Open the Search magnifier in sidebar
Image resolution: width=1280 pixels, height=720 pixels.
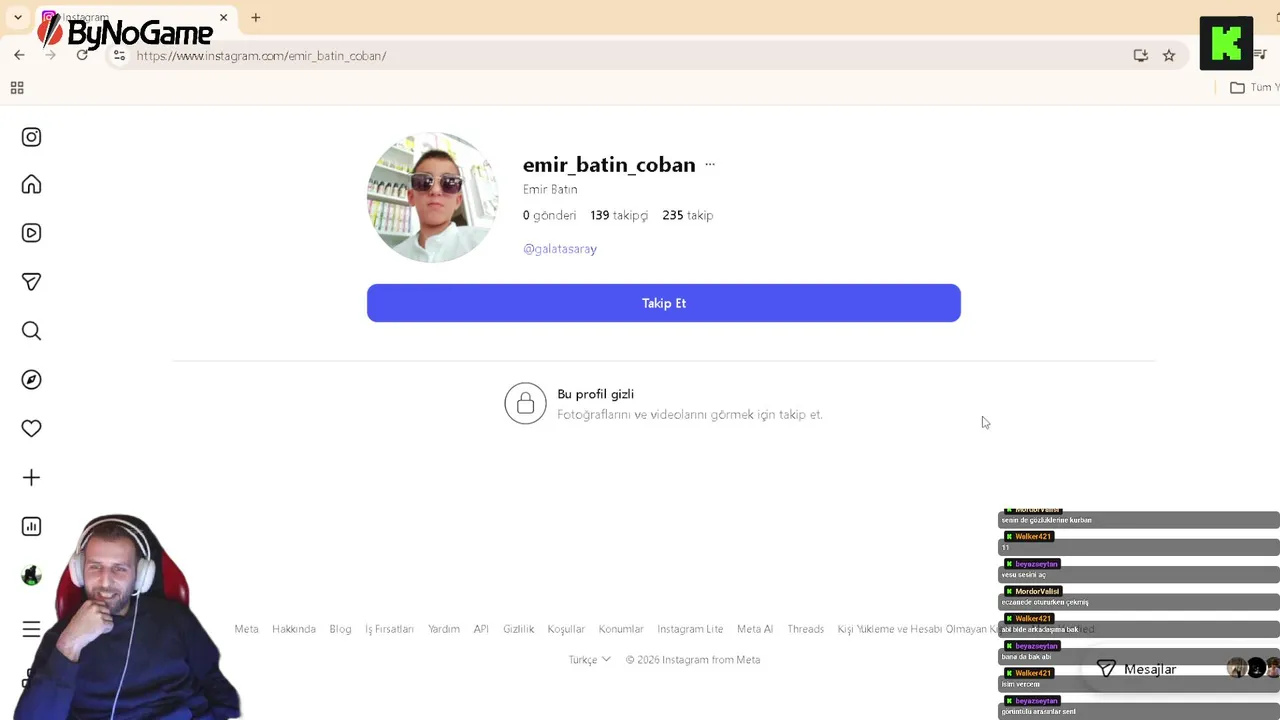tap(31, 331)
